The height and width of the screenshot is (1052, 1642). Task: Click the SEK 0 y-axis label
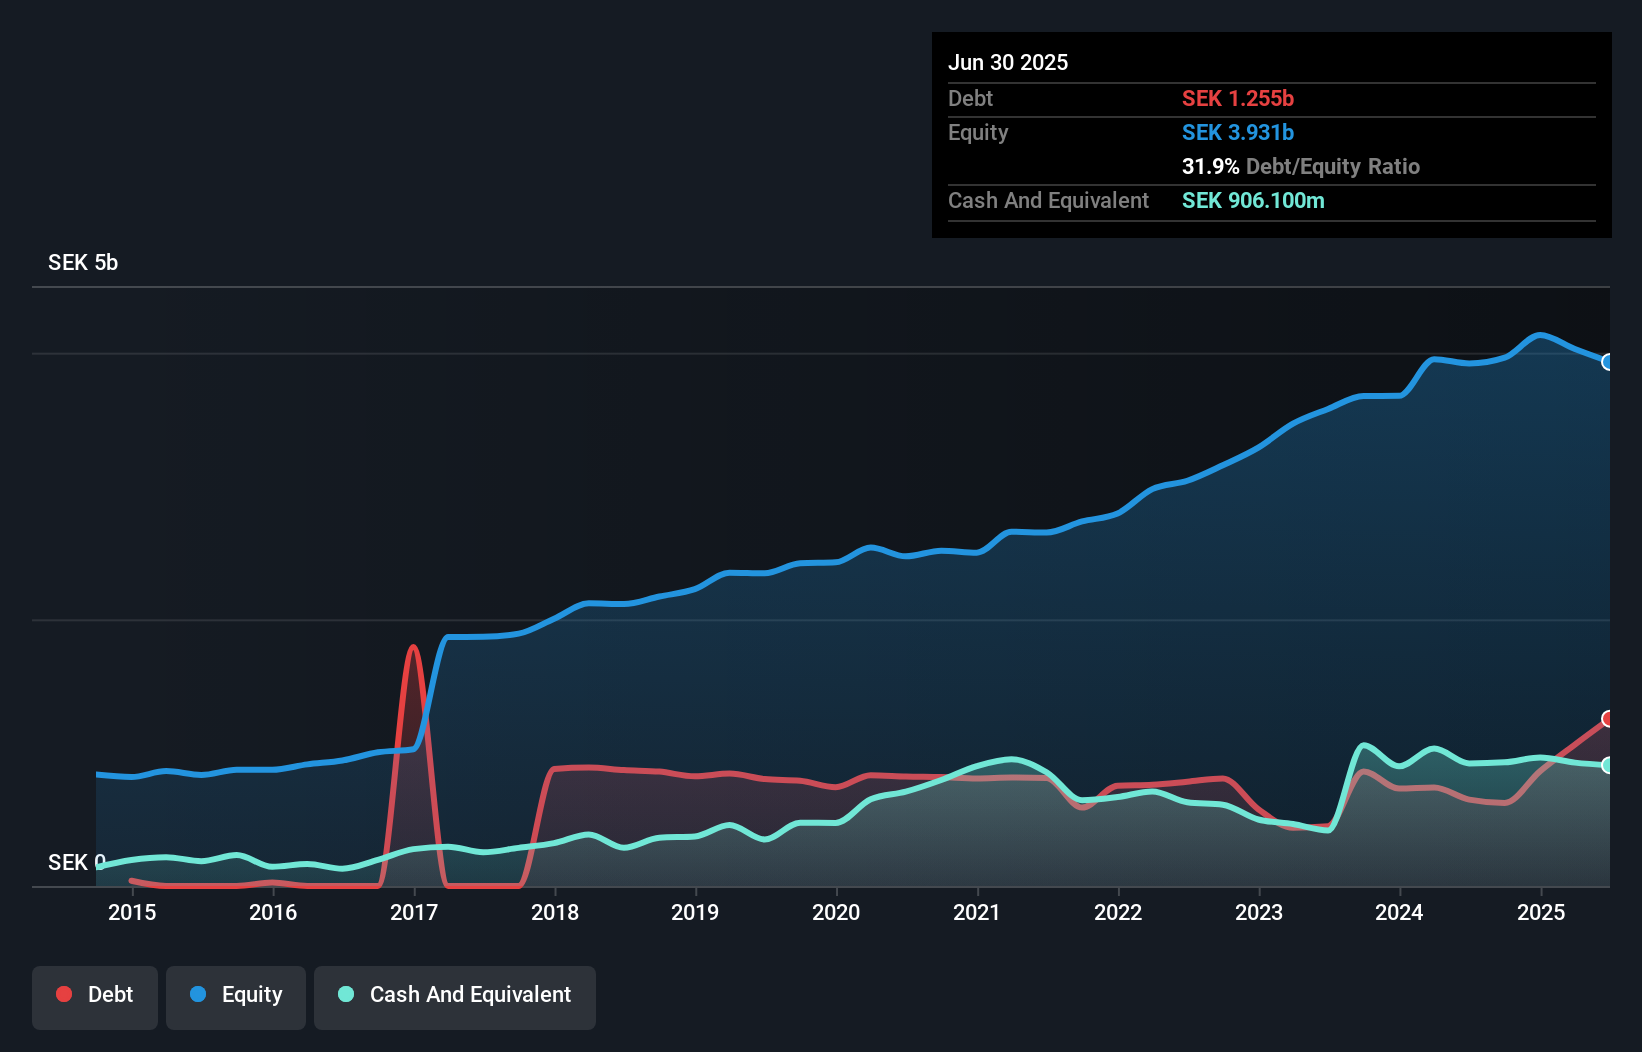point(77,863)
